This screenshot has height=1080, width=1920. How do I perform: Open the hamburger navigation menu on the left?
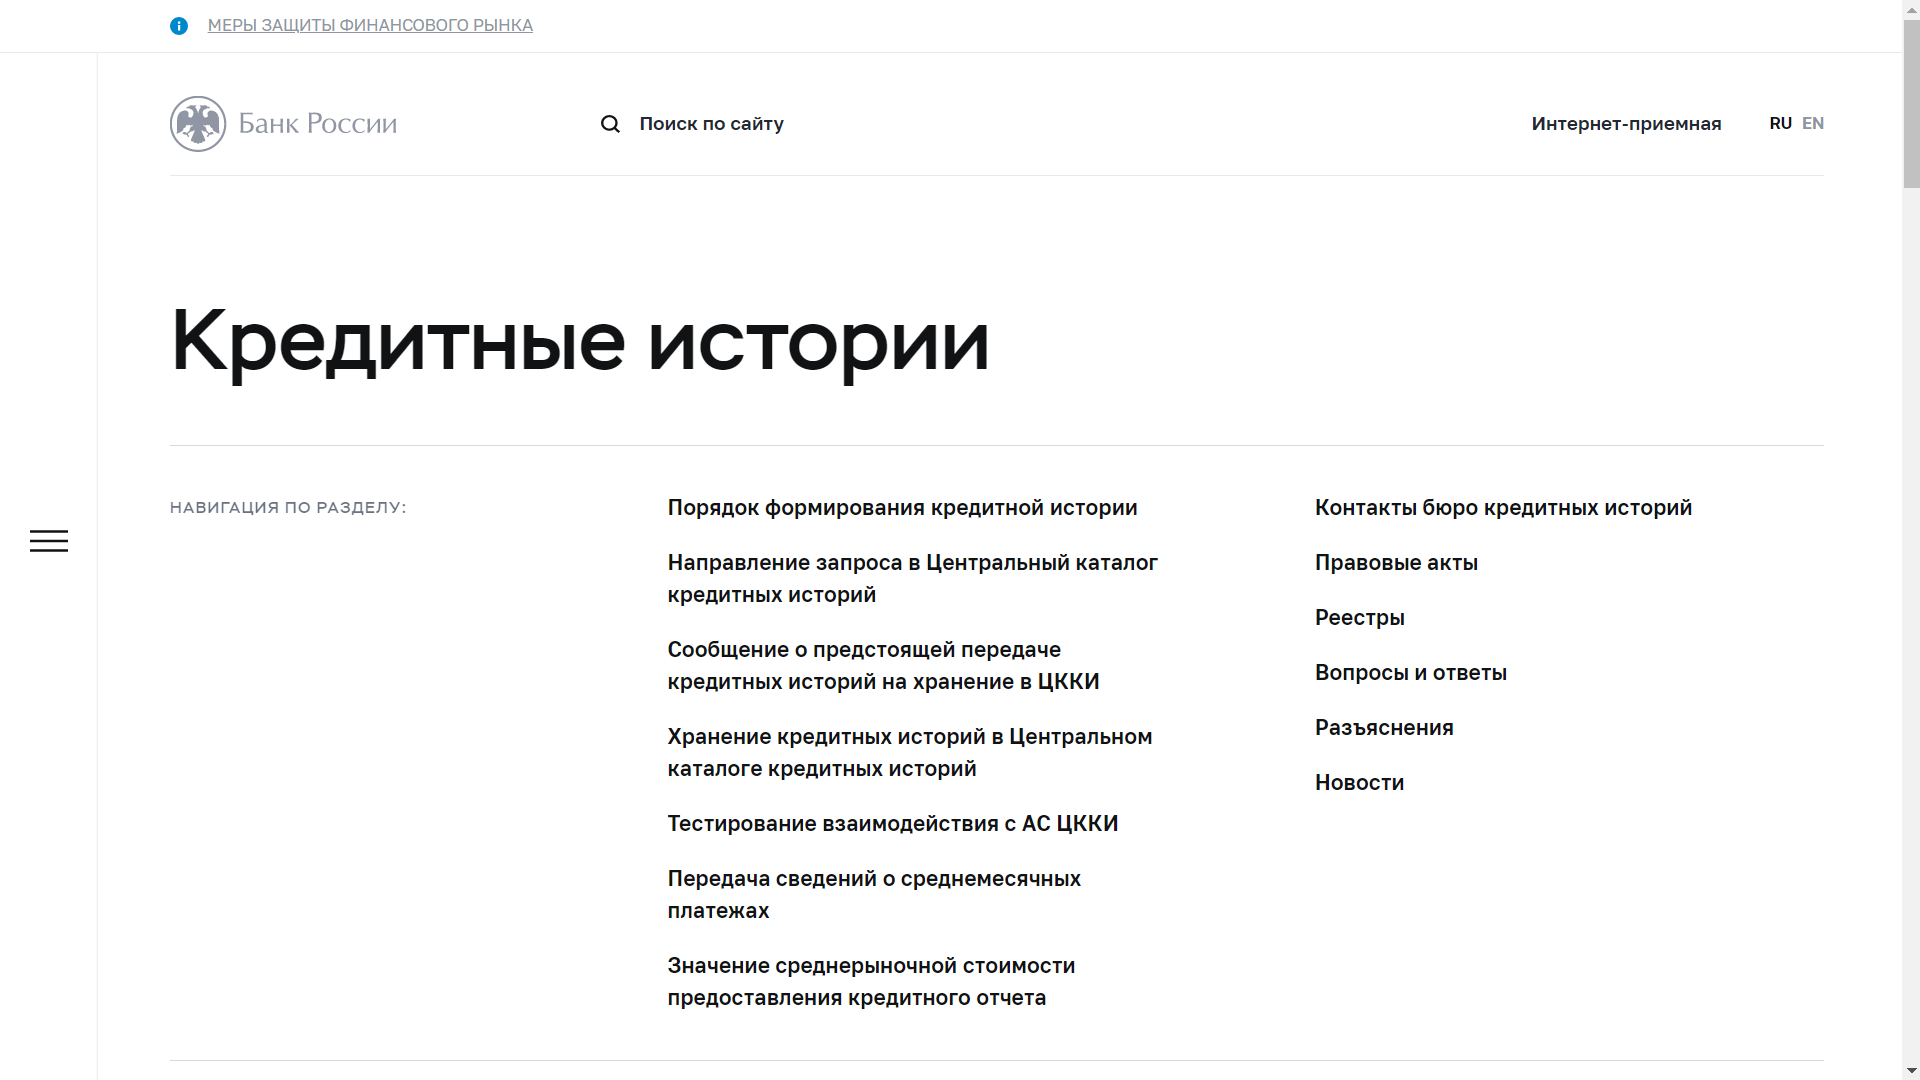49,540
